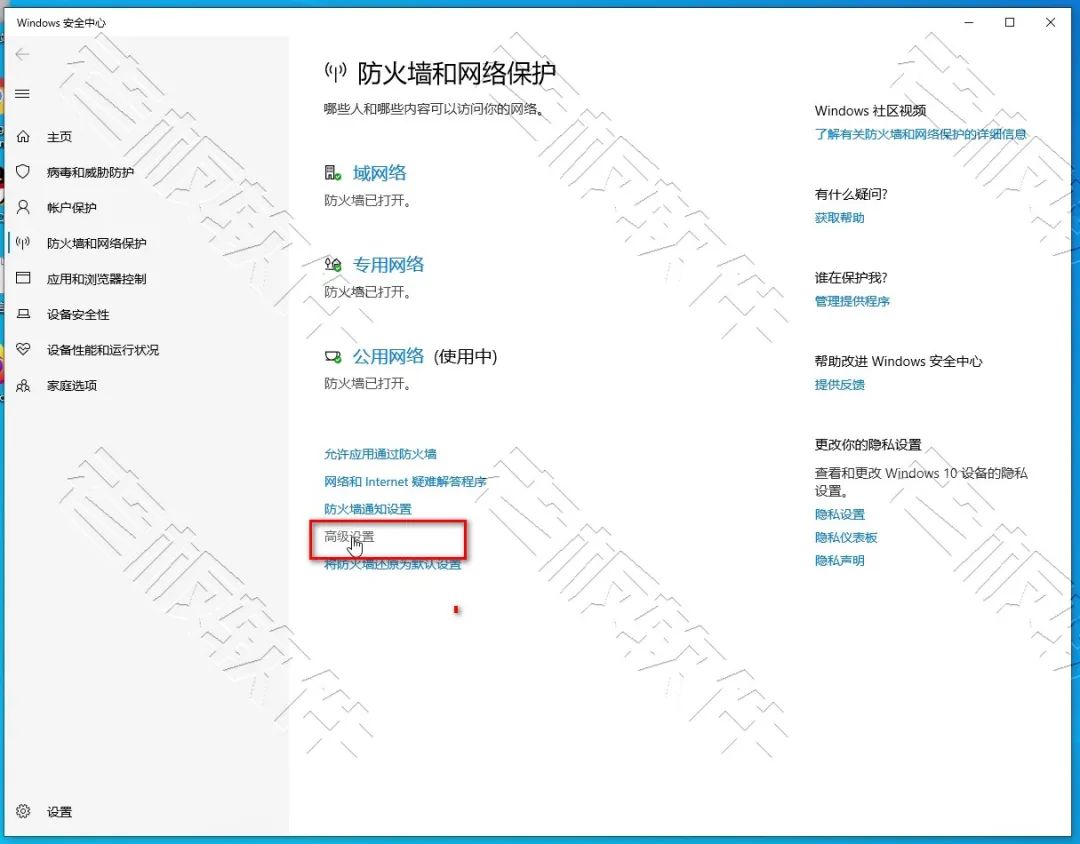Click the 哪些人和哪些内容可以访问你的网络 subtitle
This screenshot has width=1080, height=844.
pos(434,109)
